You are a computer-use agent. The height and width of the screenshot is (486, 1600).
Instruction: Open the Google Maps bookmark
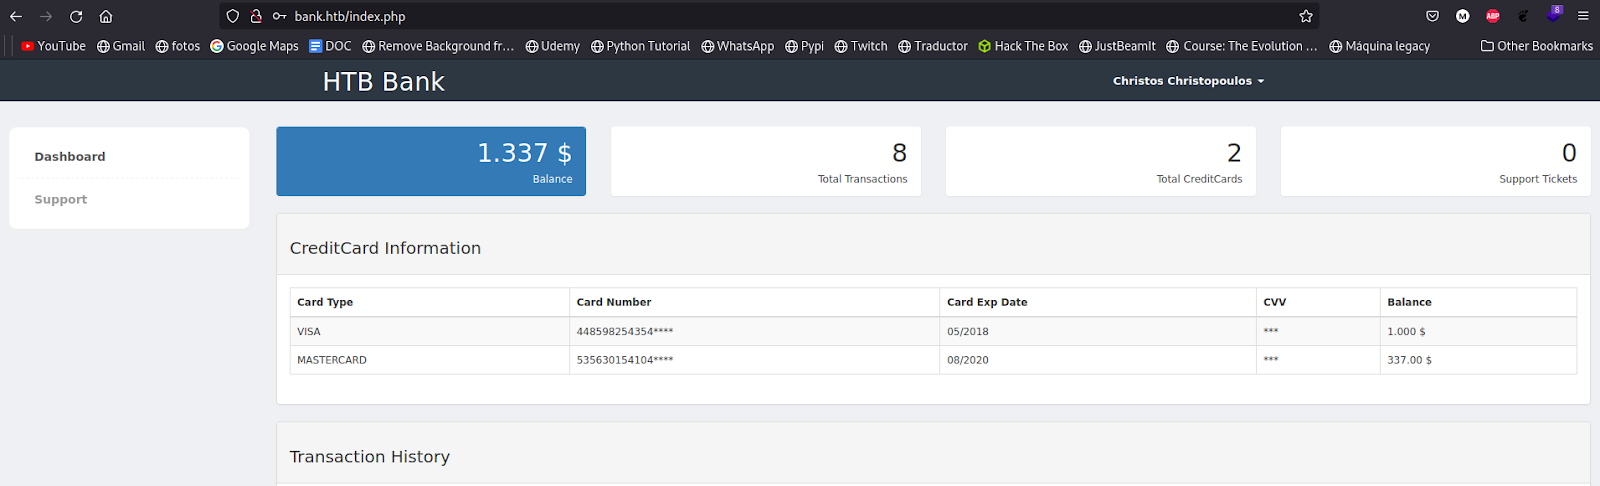coord(254,46)
